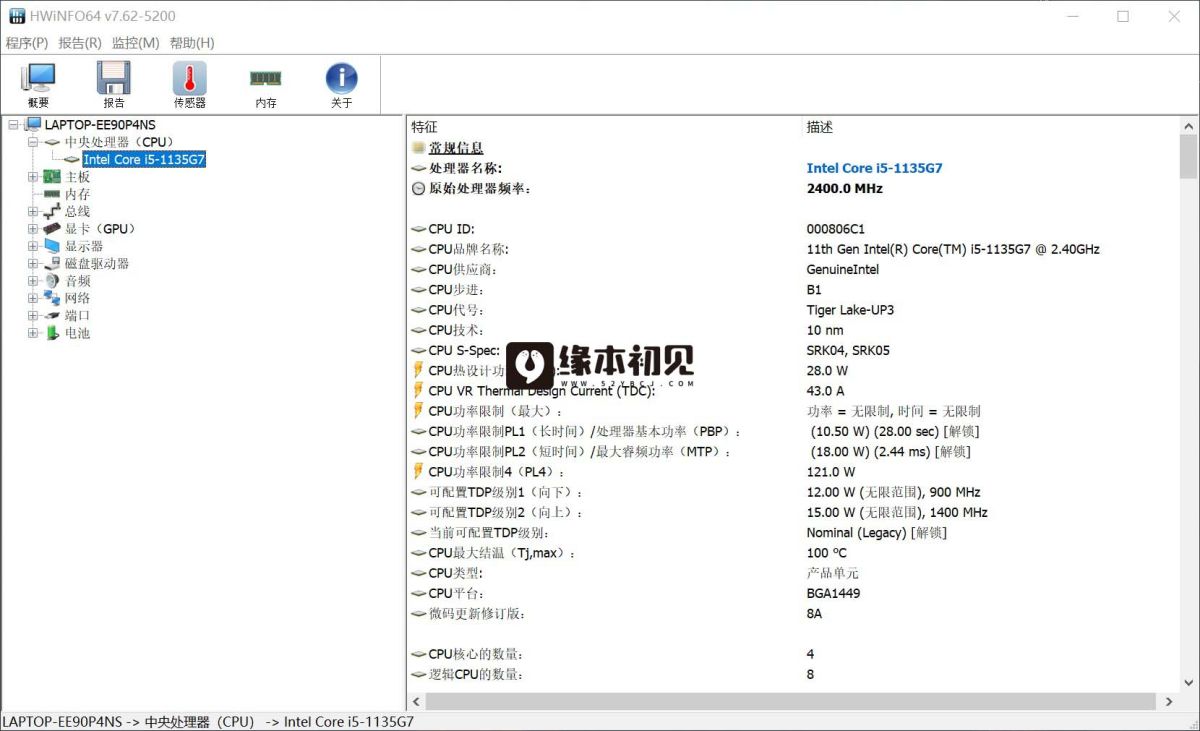The height and width of the screenshot is (731, 1200).
Task: Click the lightning icon beside CPU功率限制4（PL4）
Action: (419, 471)
